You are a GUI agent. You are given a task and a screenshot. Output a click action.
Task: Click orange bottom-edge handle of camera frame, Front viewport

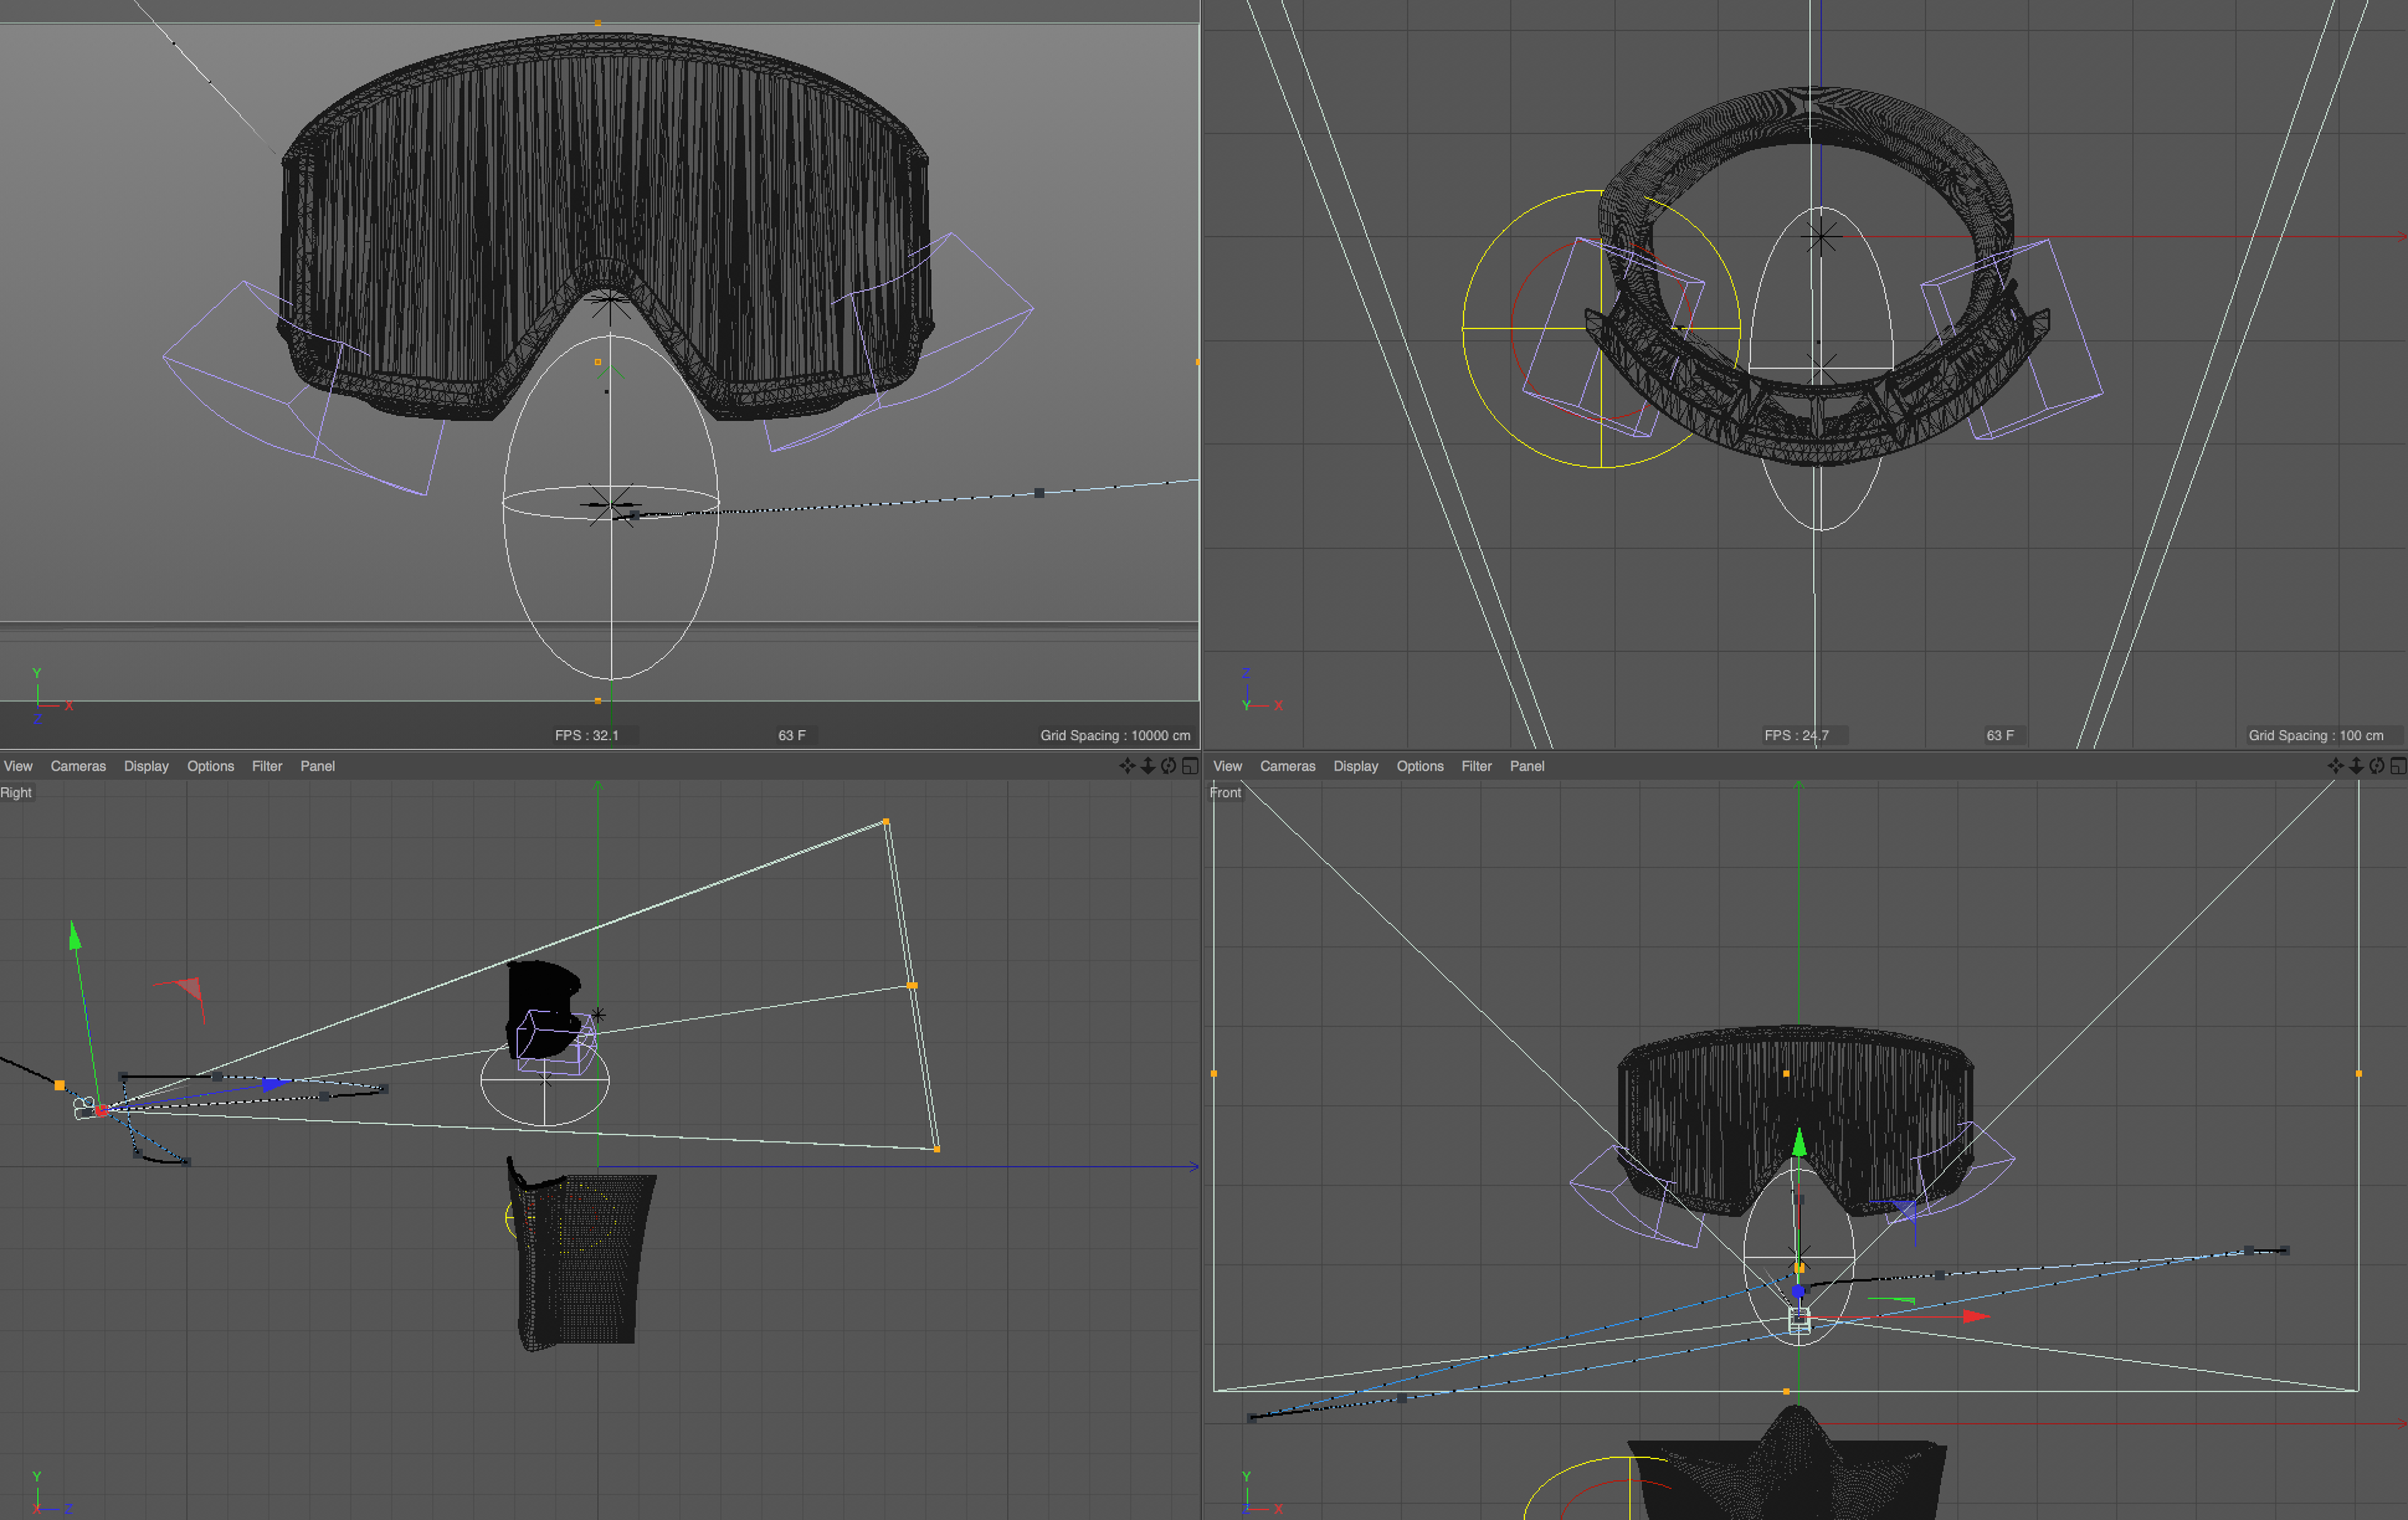point(1786,1391)
